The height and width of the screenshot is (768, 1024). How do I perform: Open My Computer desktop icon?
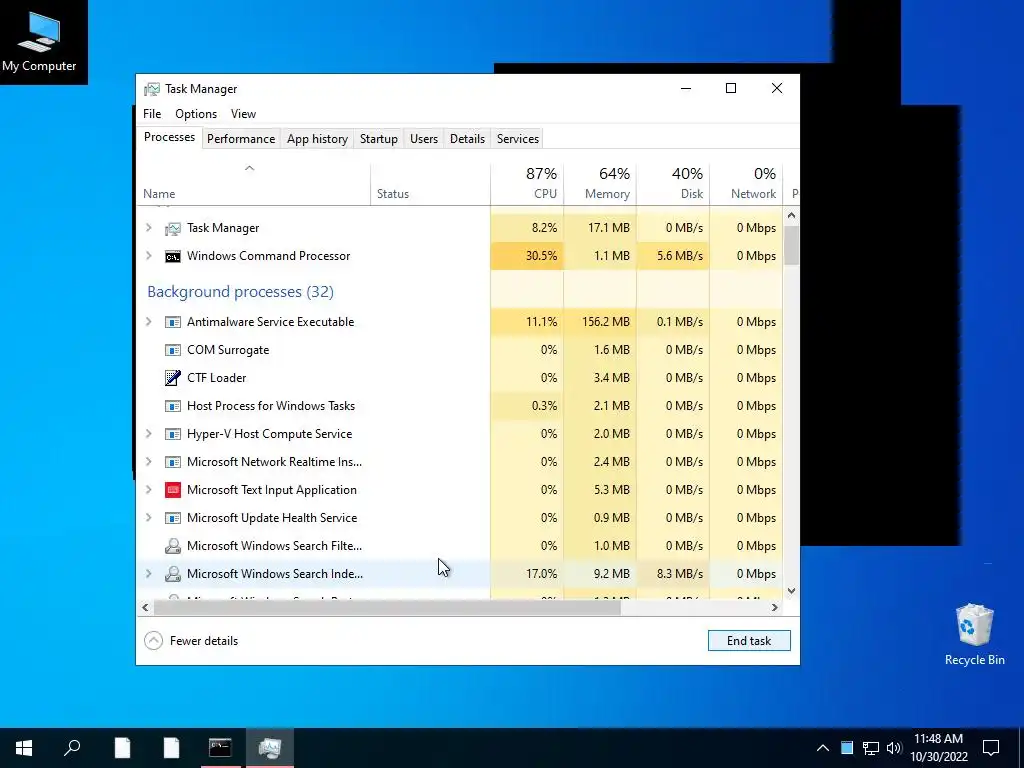[39, 42]
